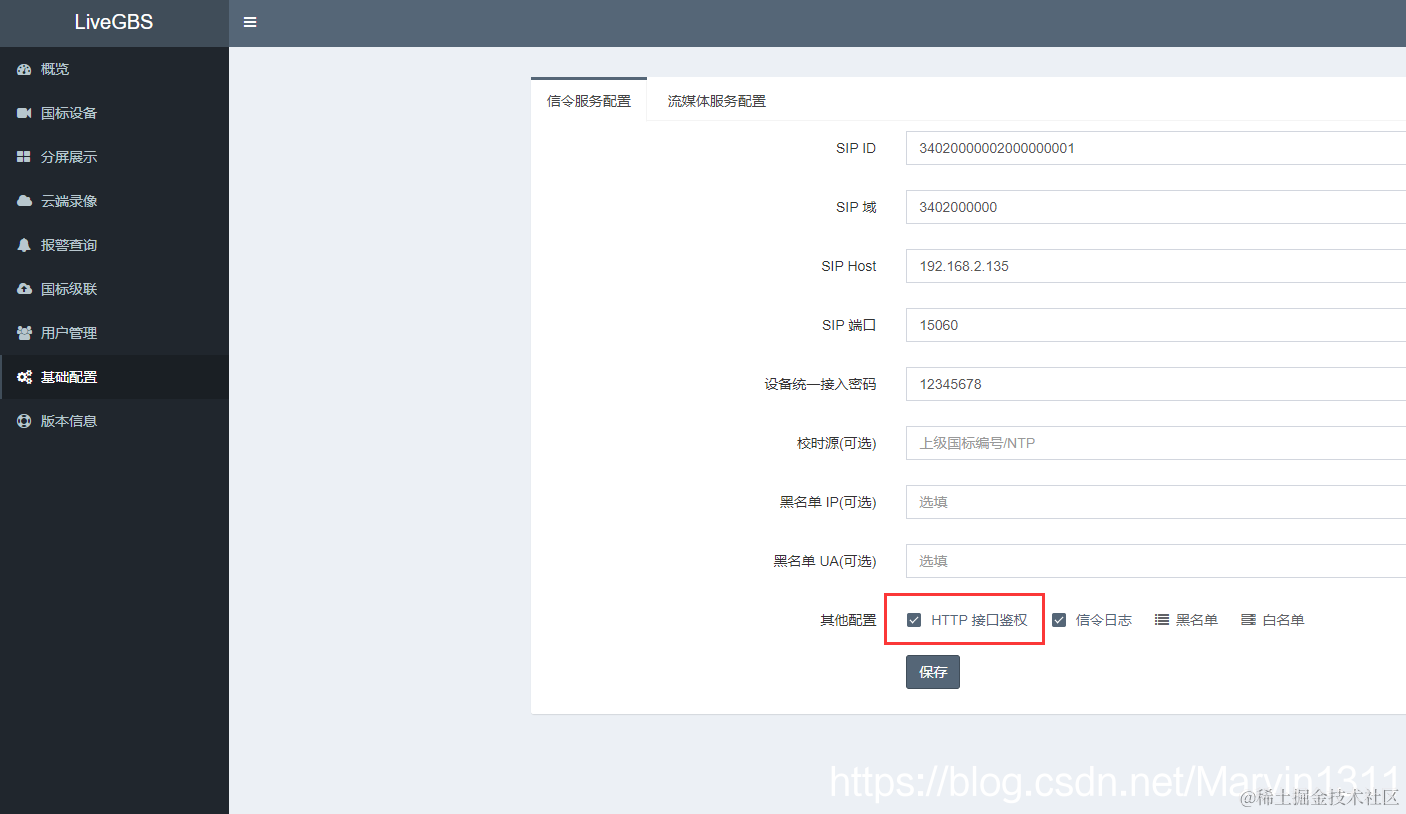The width and height of the screenshot is (1406, 814).
Task: Uncheck the HTTP 接口鉴权 checkbox
Action: 914,620
